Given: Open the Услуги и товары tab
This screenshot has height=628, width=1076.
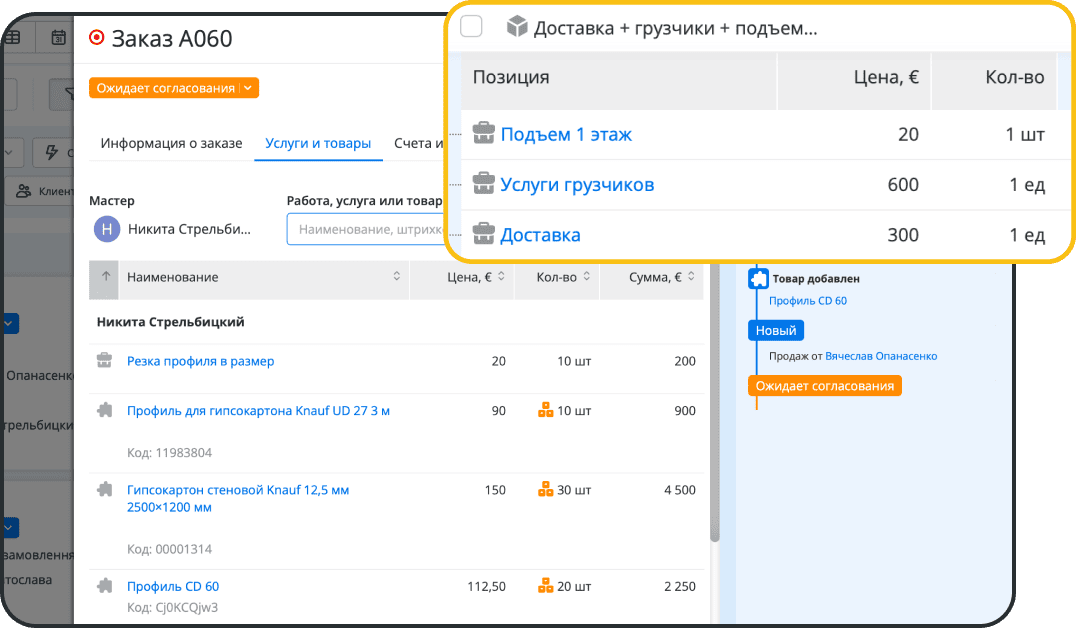Looking at the screenshot, I should 318,142.
